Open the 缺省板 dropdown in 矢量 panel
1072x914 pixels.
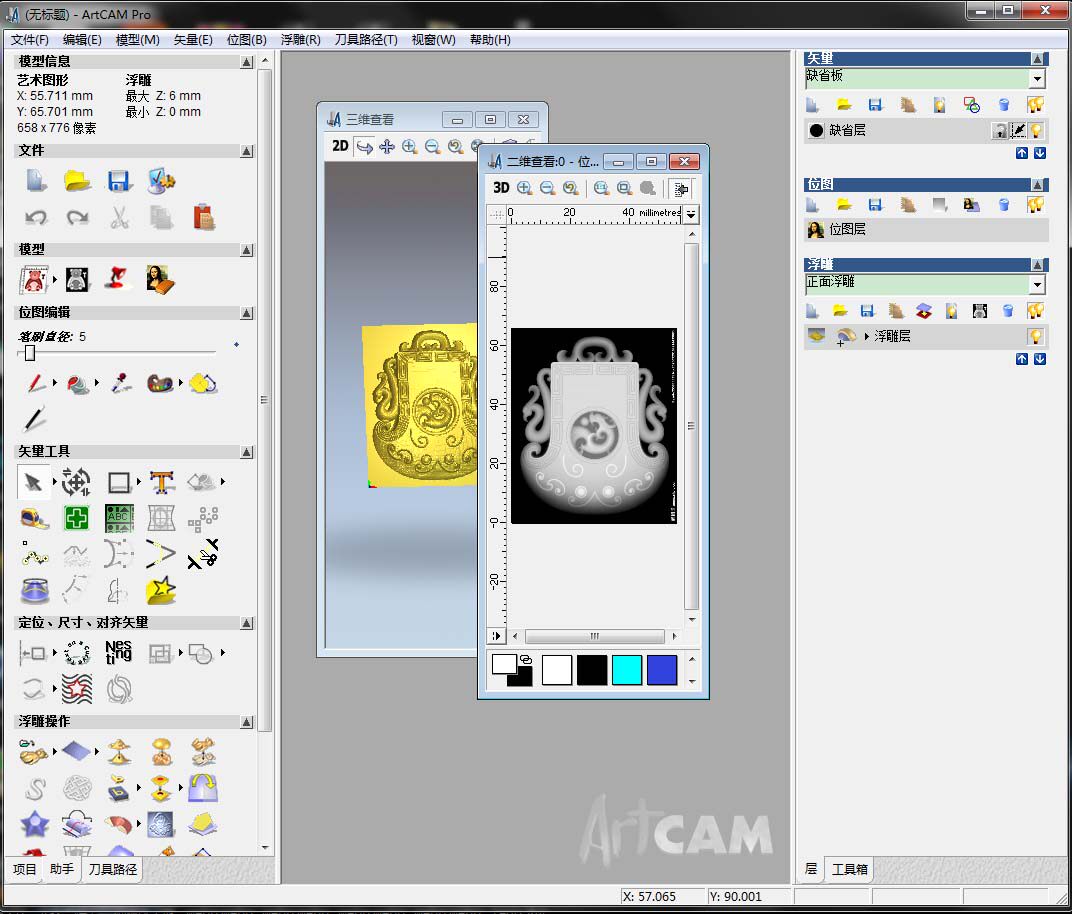click(x=1037, y=79)
